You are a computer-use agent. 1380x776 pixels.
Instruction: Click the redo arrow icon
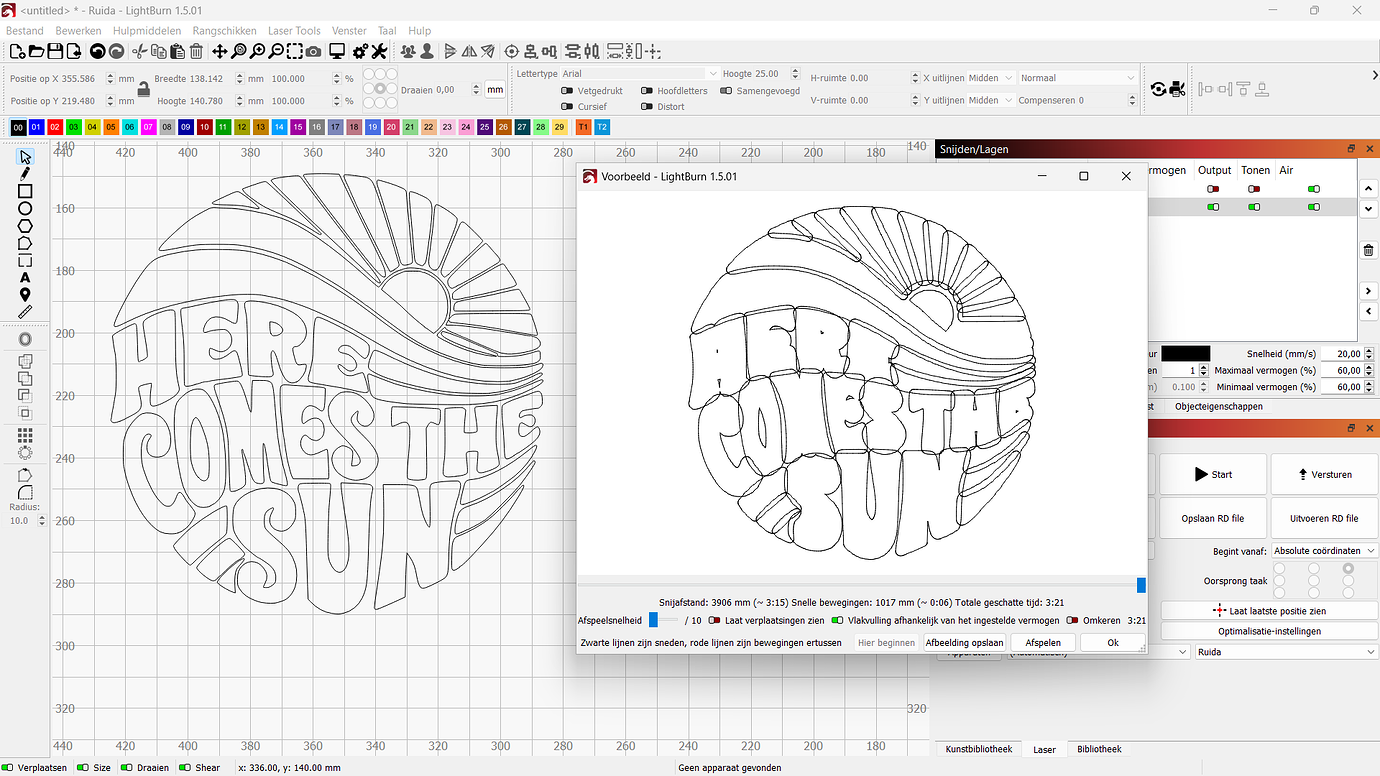tap(116, 51)
